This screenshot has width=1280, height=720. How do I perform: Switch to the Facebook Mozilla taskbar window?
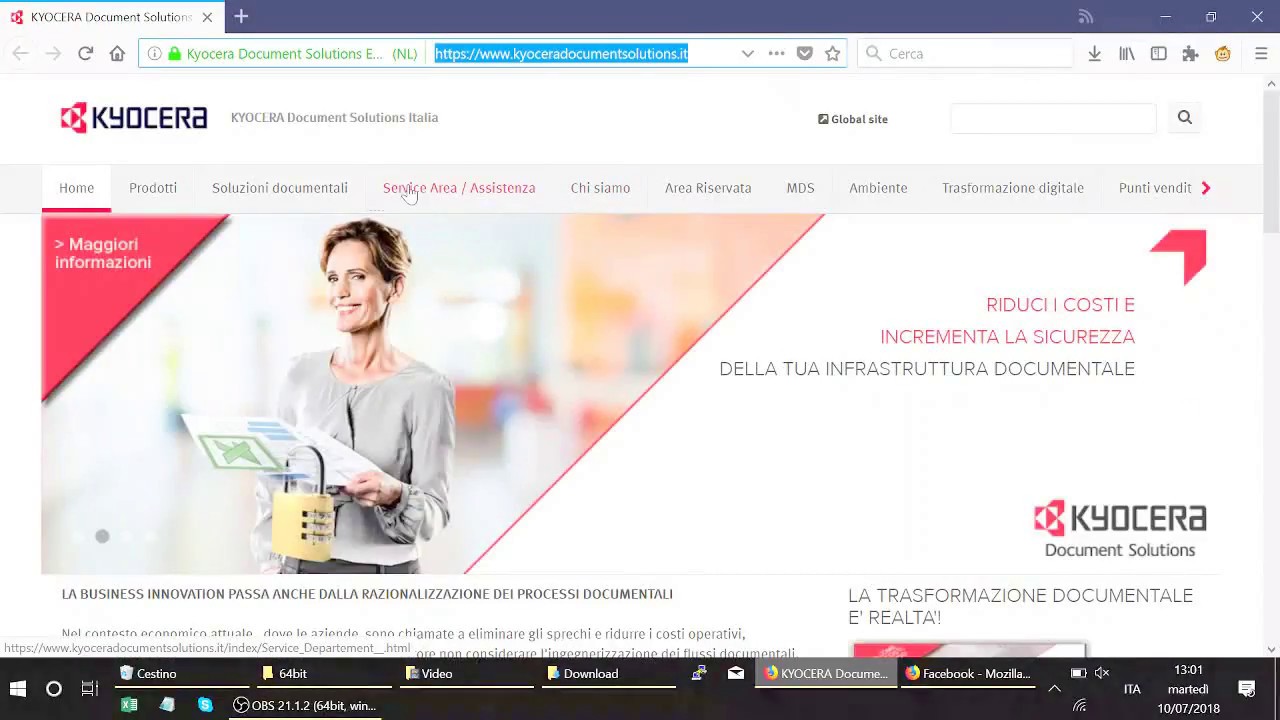click(967, 674)
